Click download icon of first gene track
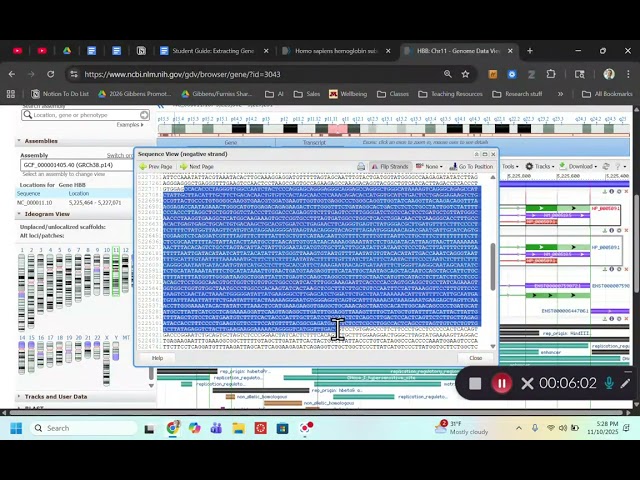 [604, 191]
